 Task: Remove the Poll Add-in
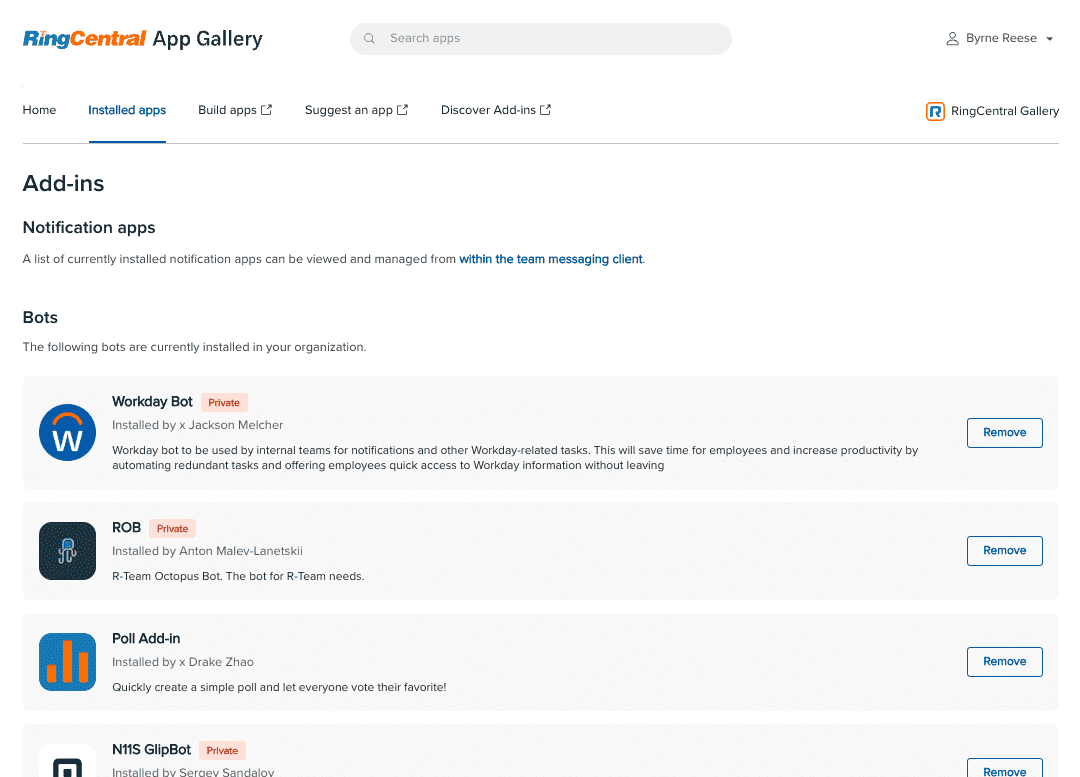click(1004, 662)
